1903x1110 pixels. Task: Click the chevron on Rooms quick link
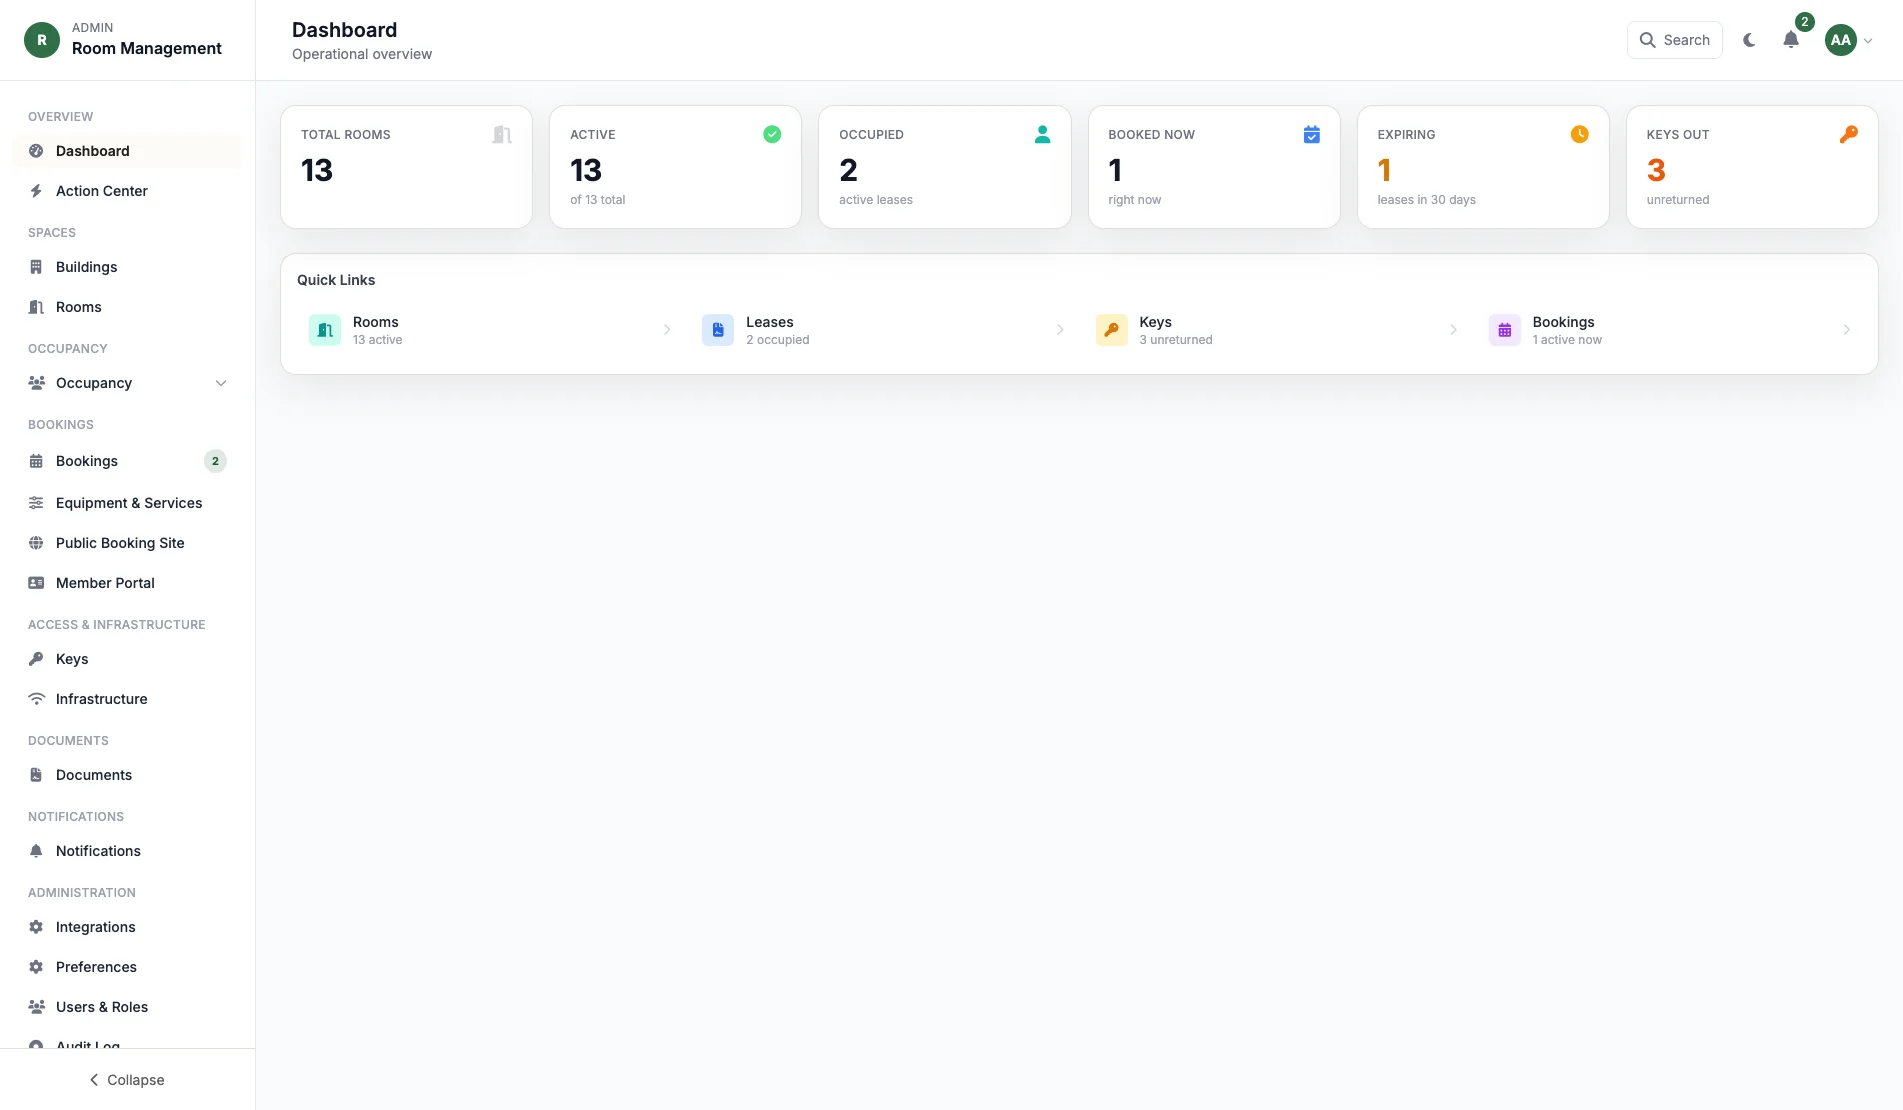(x=667, y=330)
